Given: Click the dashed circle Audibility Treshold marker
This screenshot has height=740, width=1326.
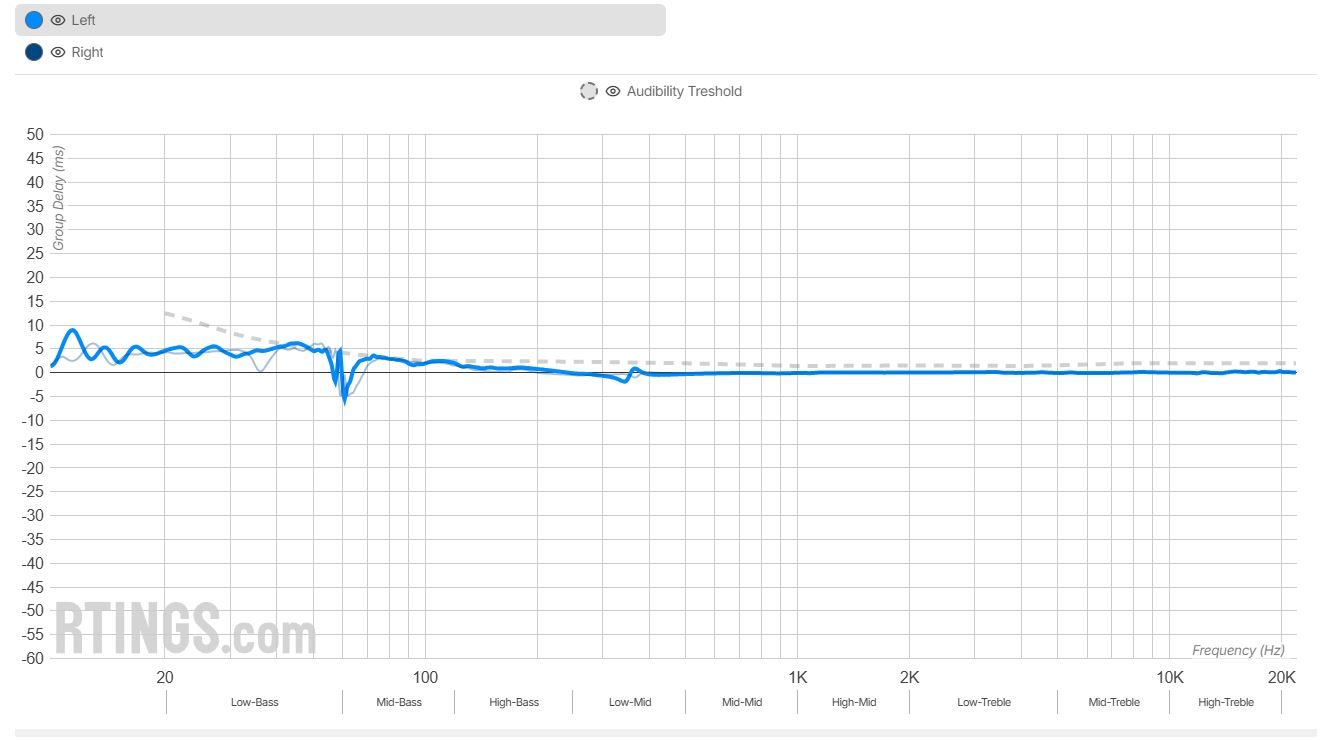Looking at the screenshot, I should pos(589,91).
